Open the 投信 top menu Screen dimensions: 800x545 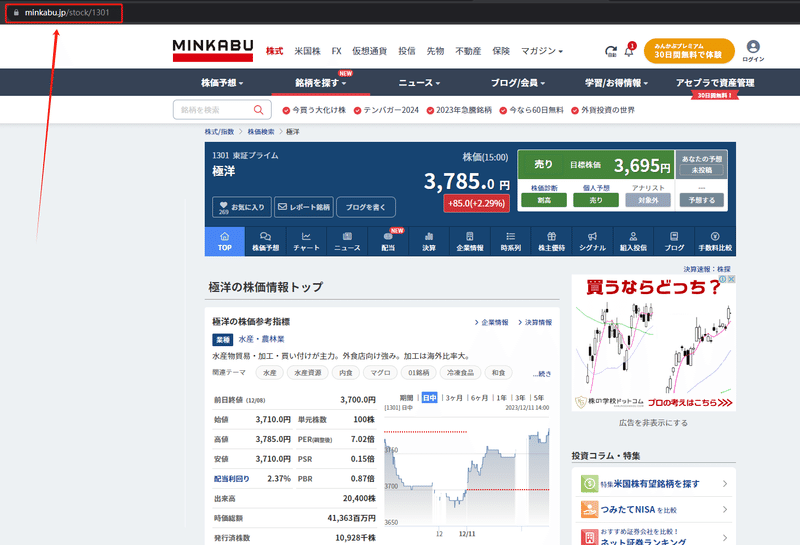[407, 51]
